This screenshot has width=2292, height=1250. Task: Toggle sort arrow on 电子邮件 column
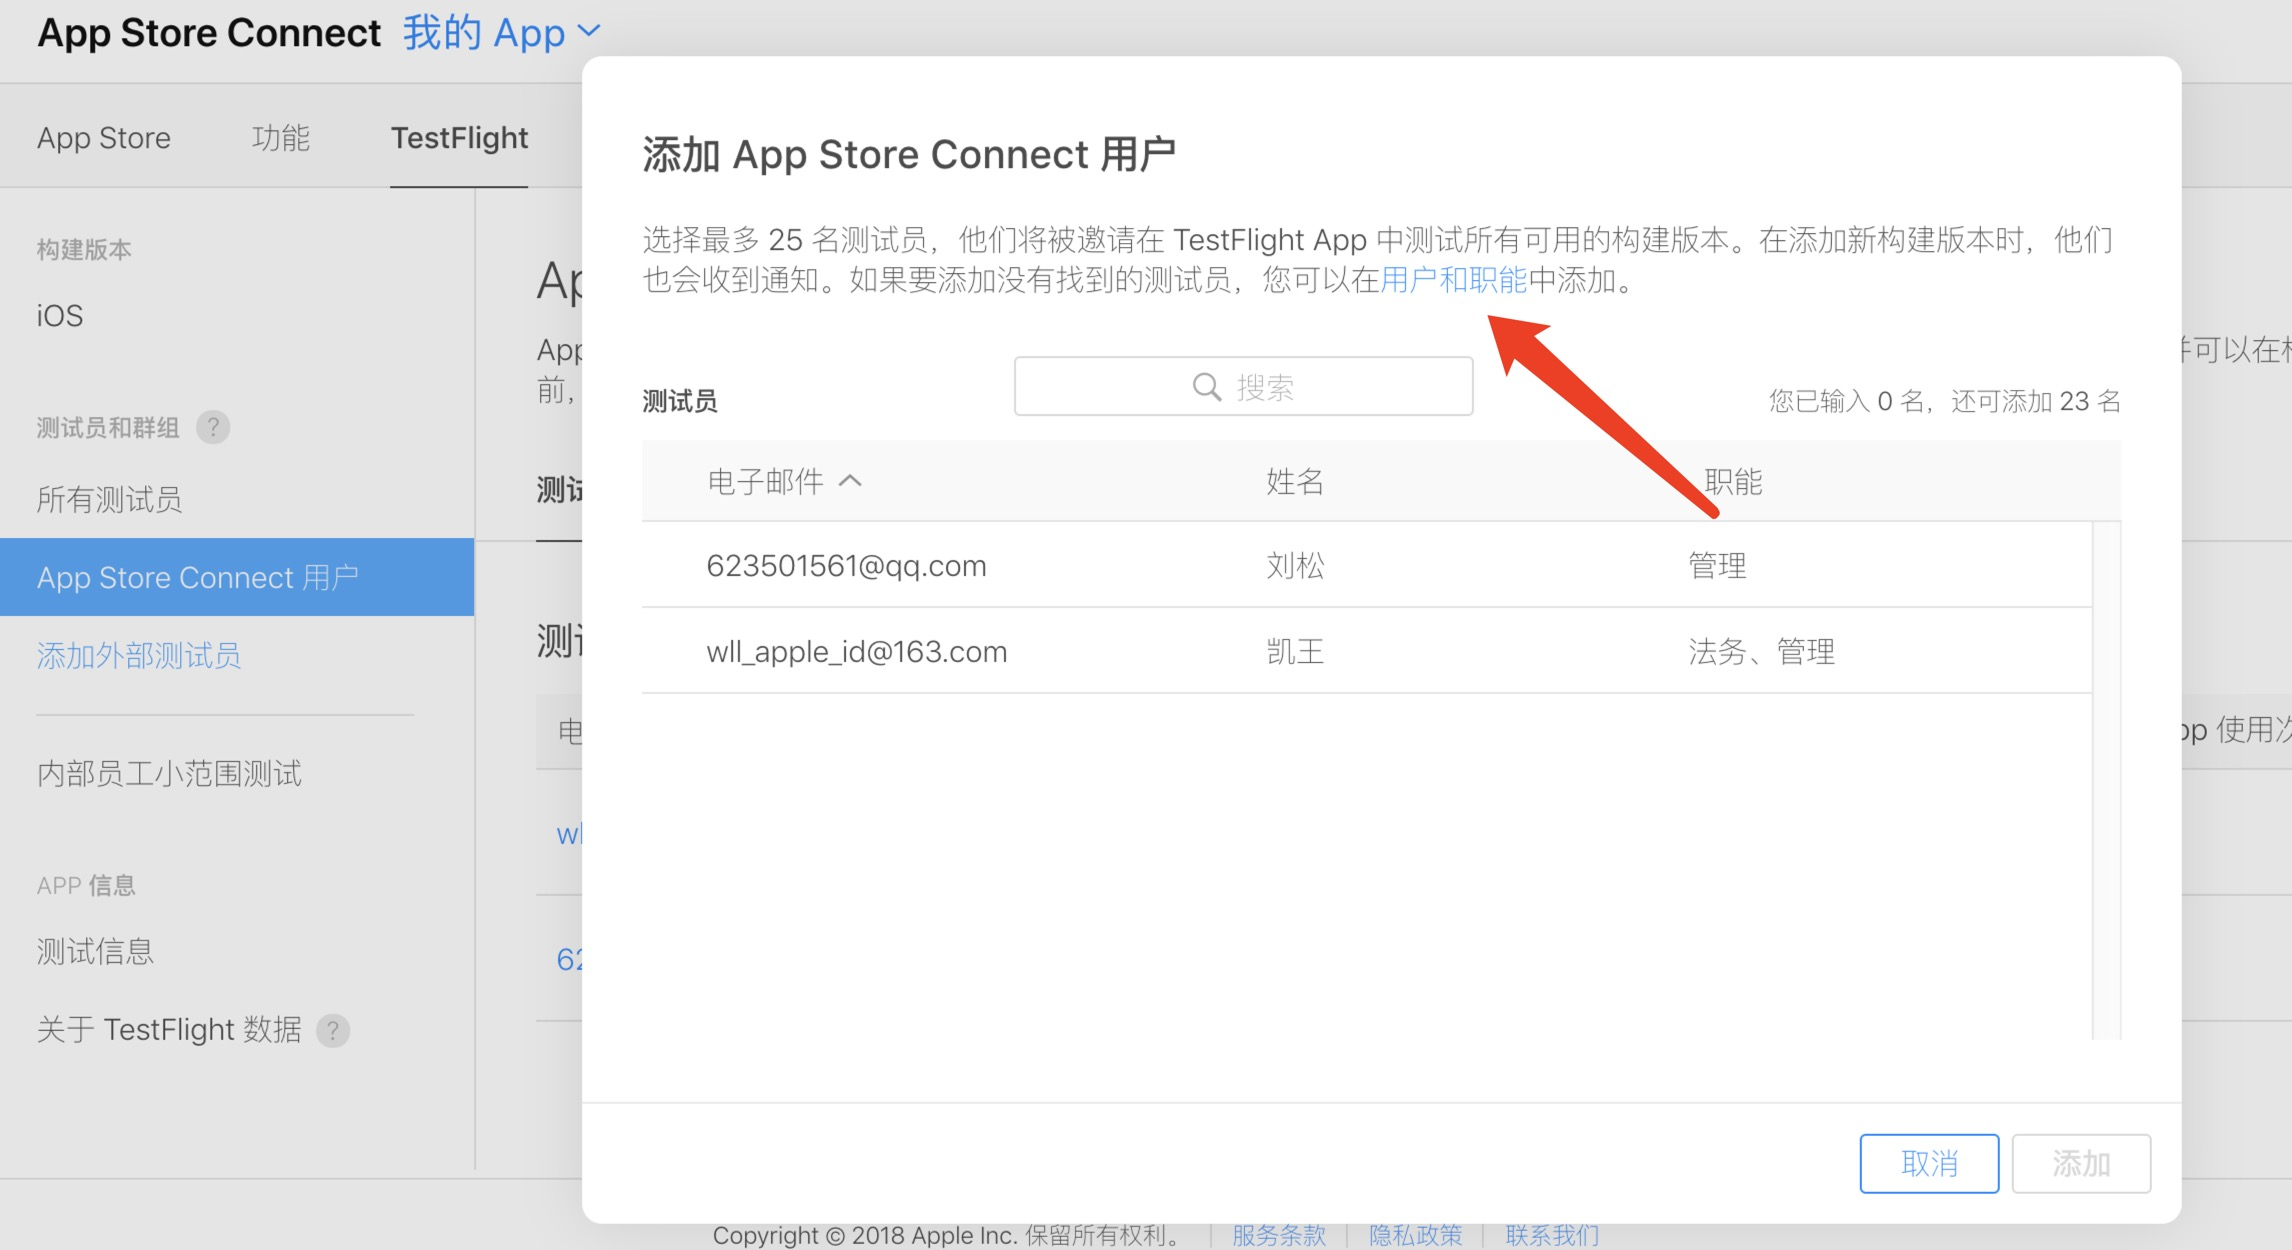click(850, 482)
